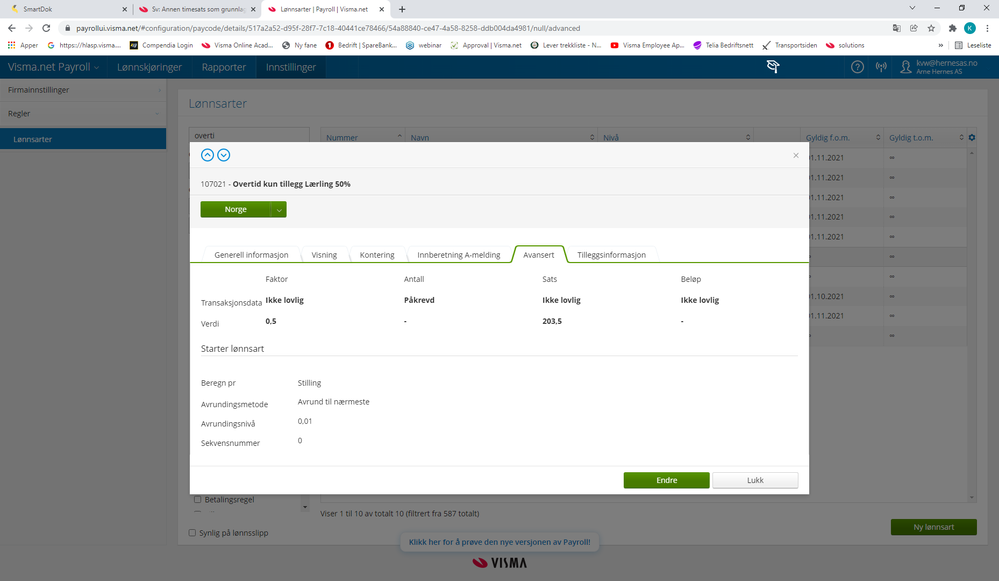This screenshot has width=999, height=581.
Task: Click the search field containing overti
Action: click(x=249, y=135)
